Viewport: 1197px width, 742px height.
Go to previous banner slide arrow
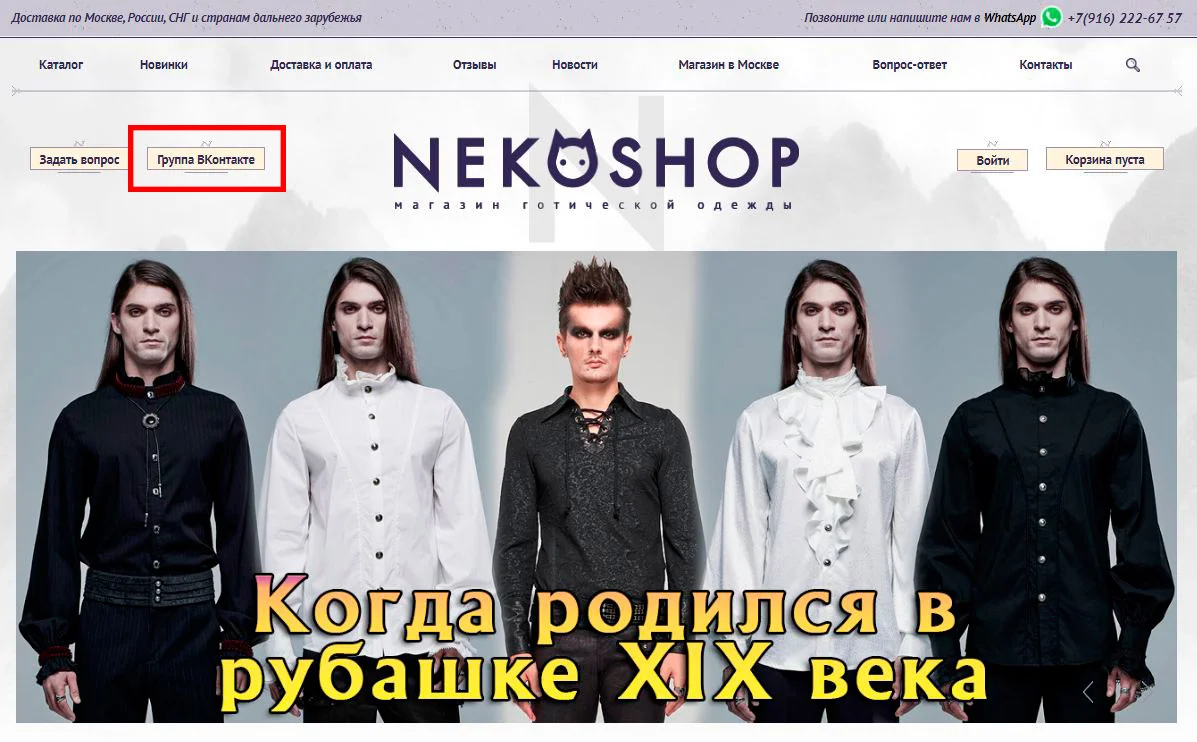pos(1088,692)
